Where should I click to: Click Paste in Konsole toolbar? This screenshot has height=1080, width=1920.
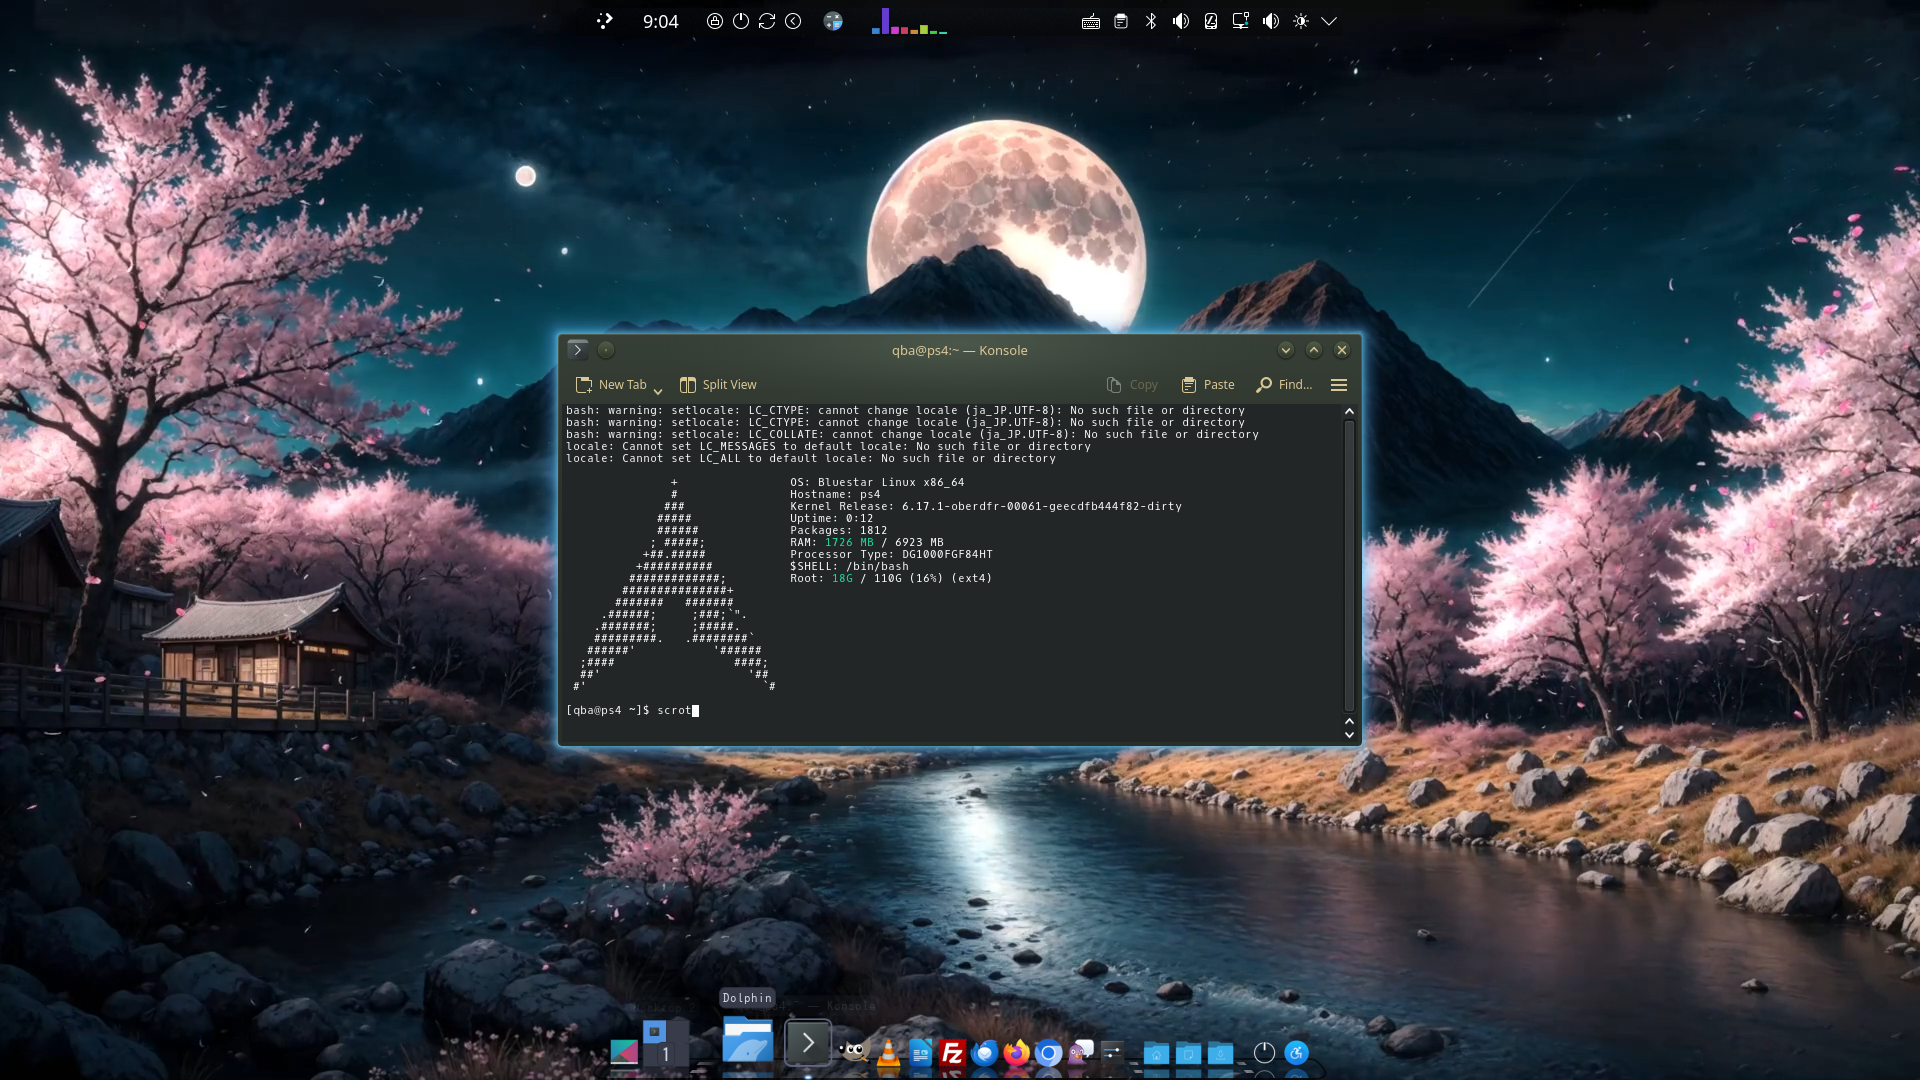coord(1208,385)
